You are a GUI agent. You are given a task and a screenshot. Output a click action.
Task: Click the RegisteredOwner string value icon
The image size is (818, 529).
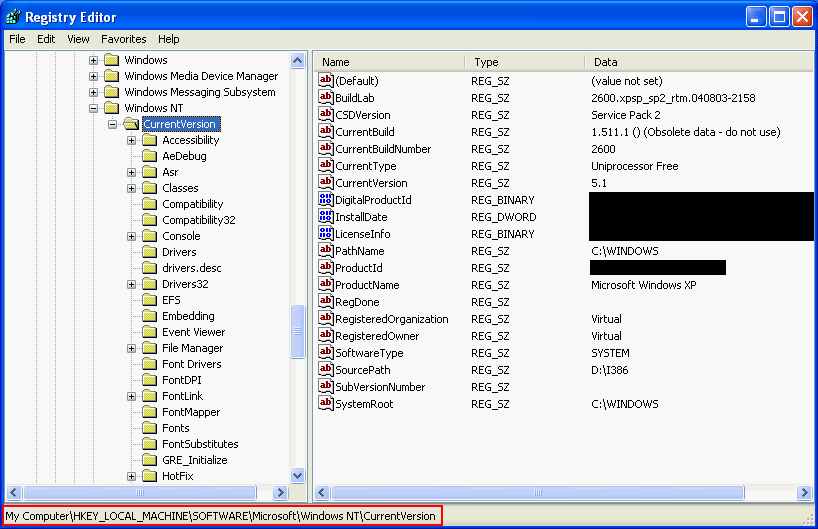click(326, 335)
